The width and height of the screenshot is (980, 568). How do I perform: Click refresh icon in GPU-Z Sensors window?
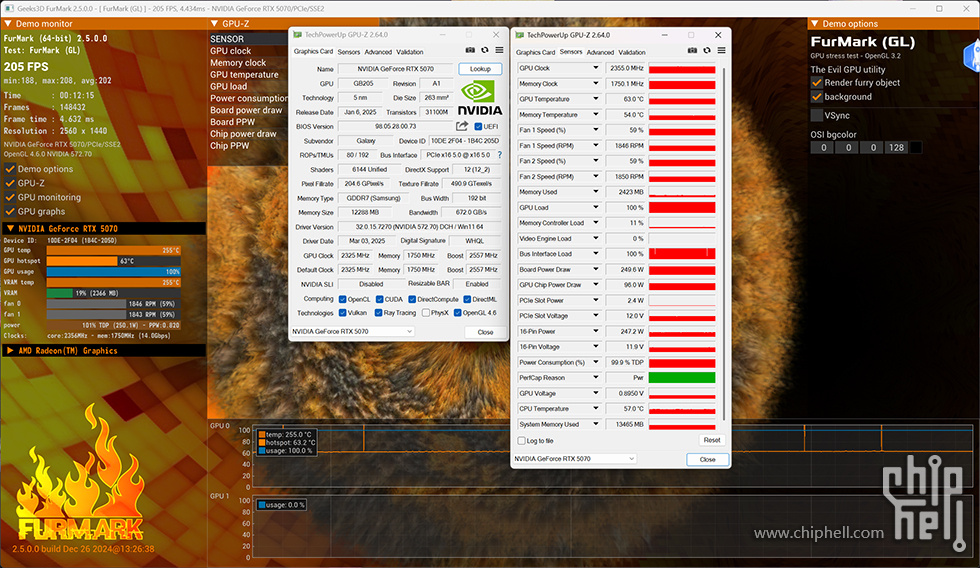[707, 51]
